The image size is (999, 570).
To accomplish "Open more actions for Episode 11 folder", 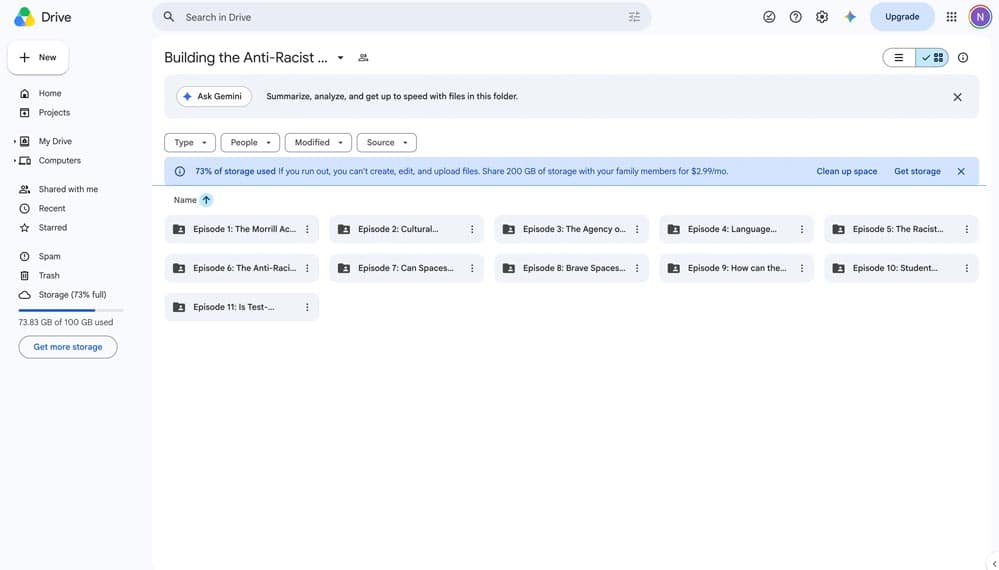I will pyautogui.click(x=307, y=307).
